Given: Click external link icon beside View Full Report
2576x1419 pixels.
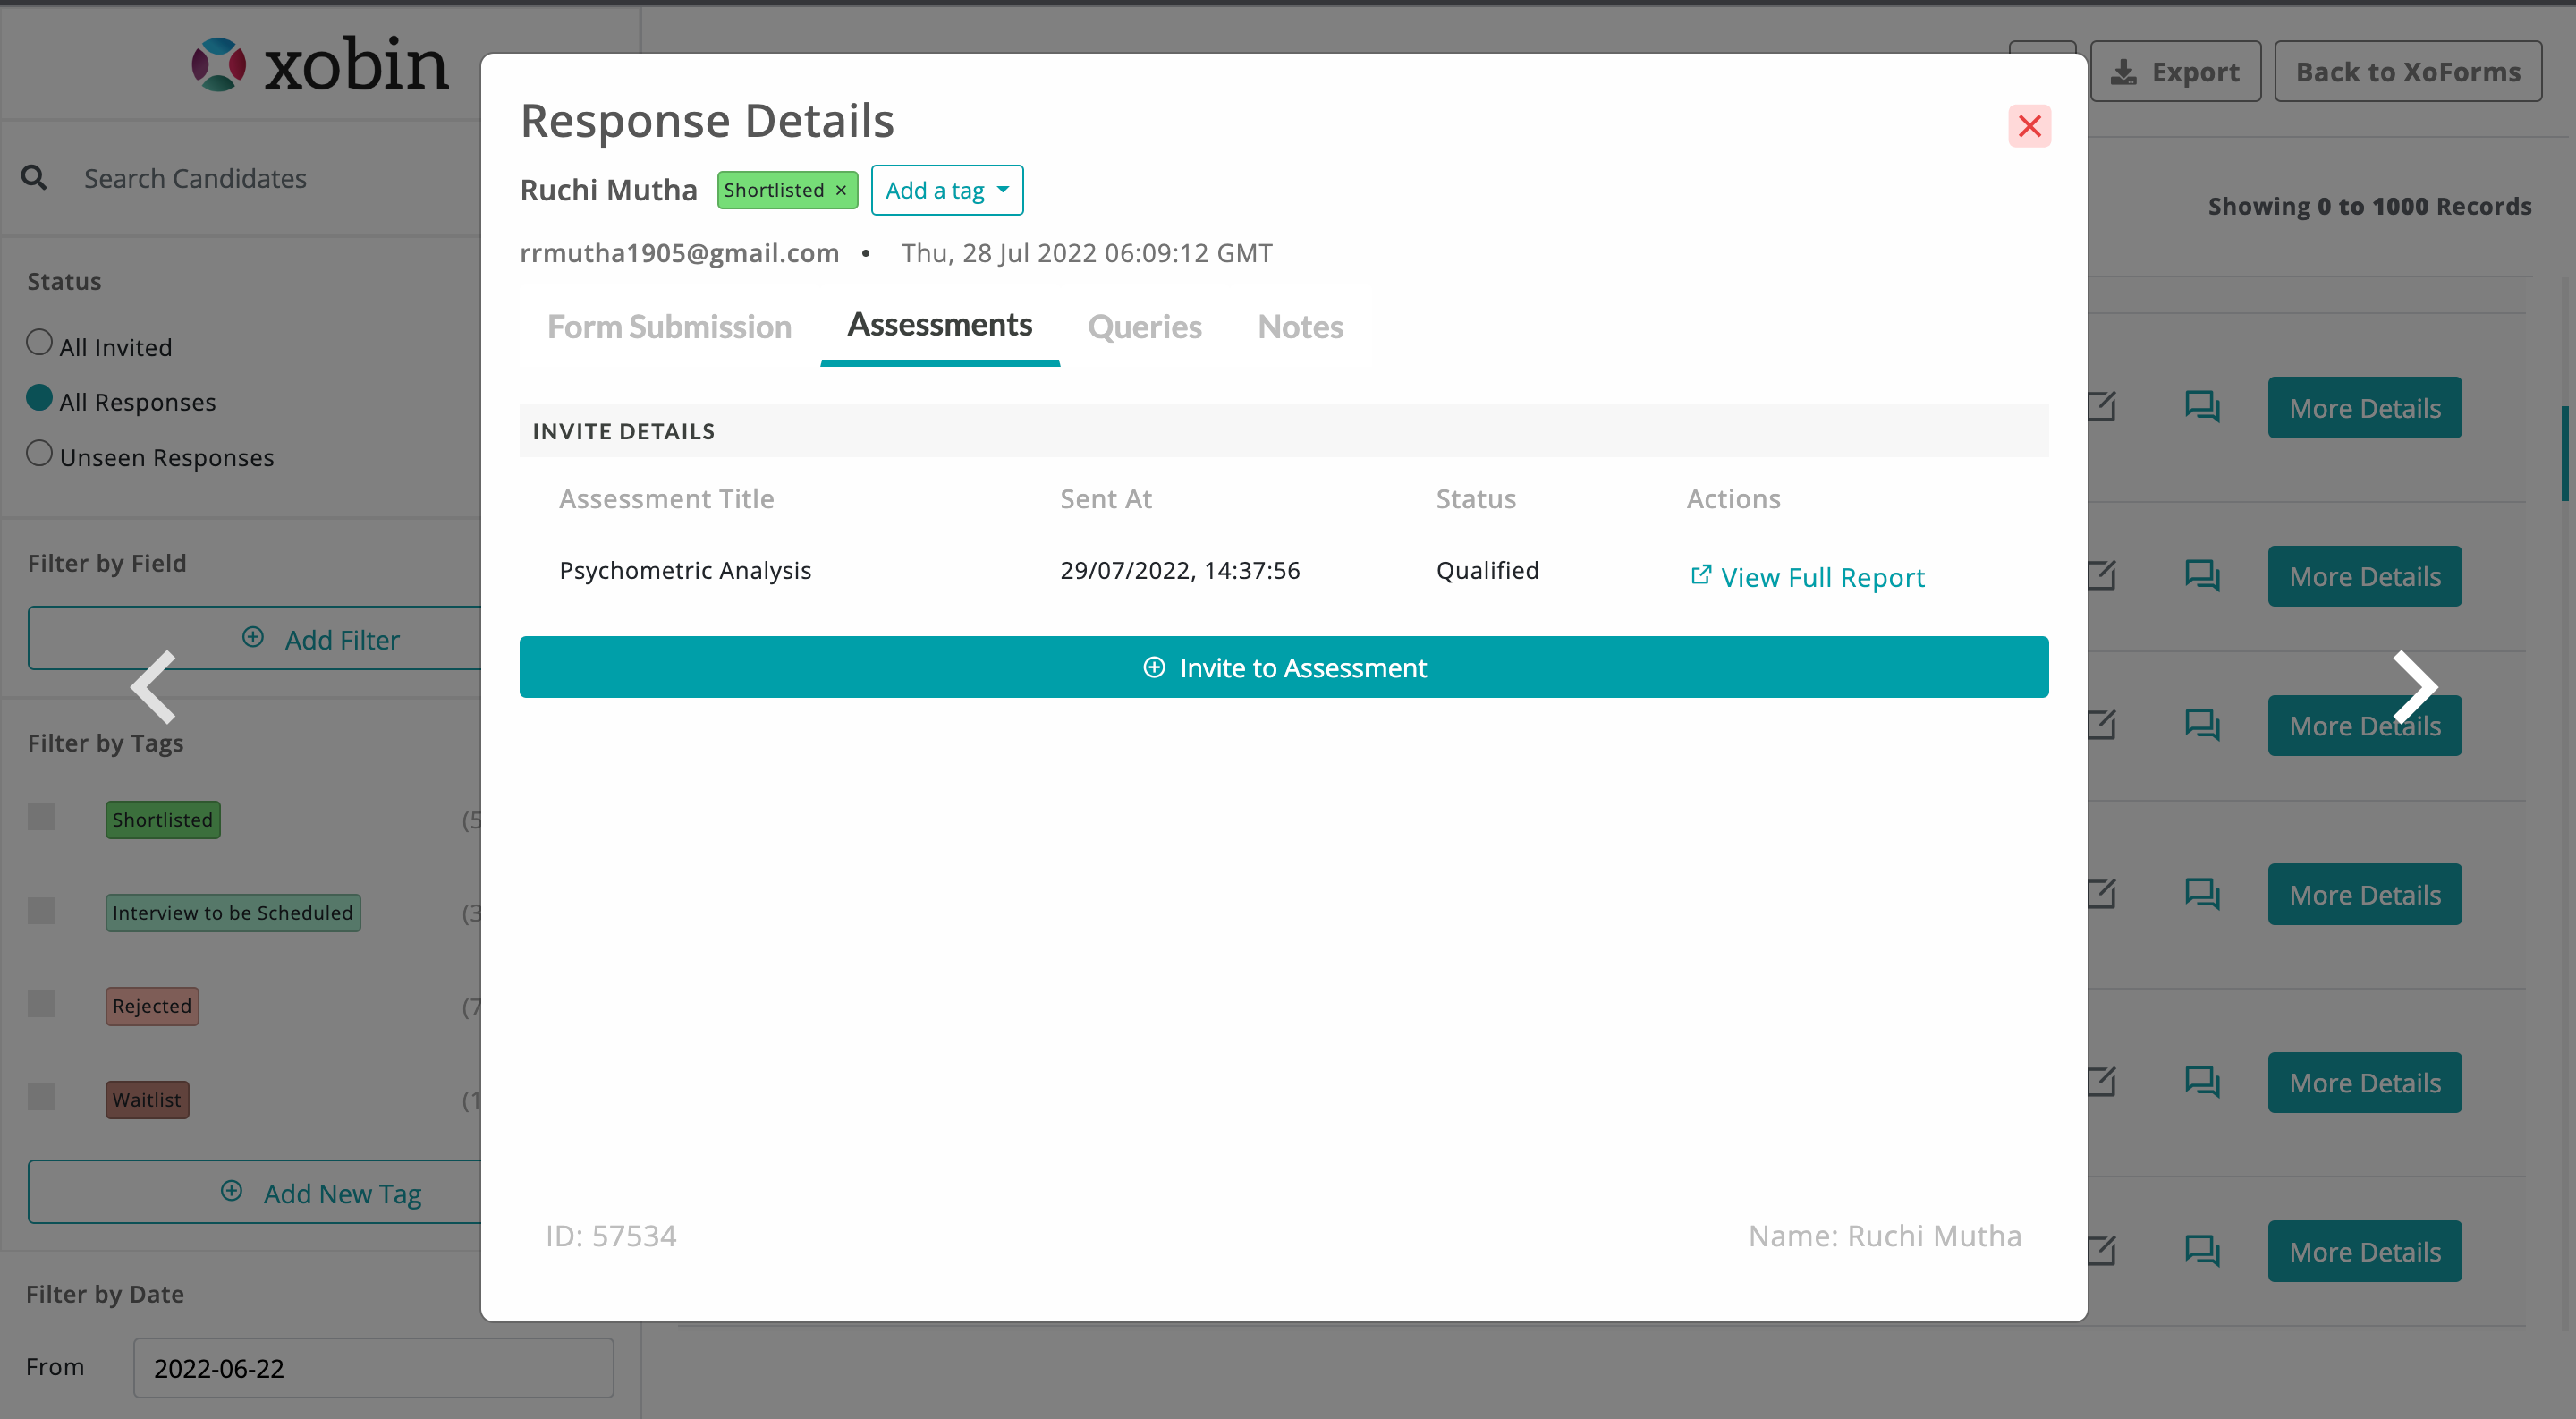Looking at the screenshot, I should [x=1700, y=575].
